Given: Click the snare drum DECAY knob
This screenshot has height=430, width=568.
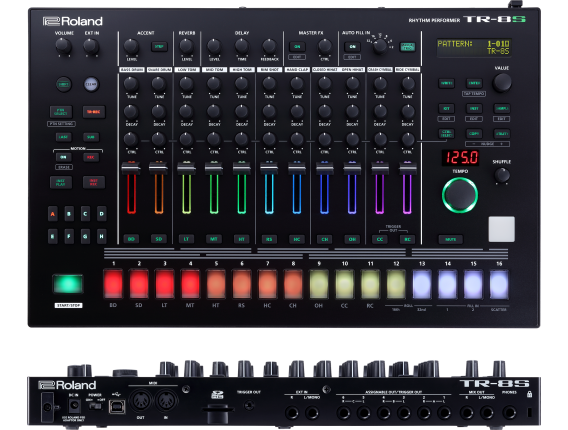Looking at the screenshot, I should point(159,112).
